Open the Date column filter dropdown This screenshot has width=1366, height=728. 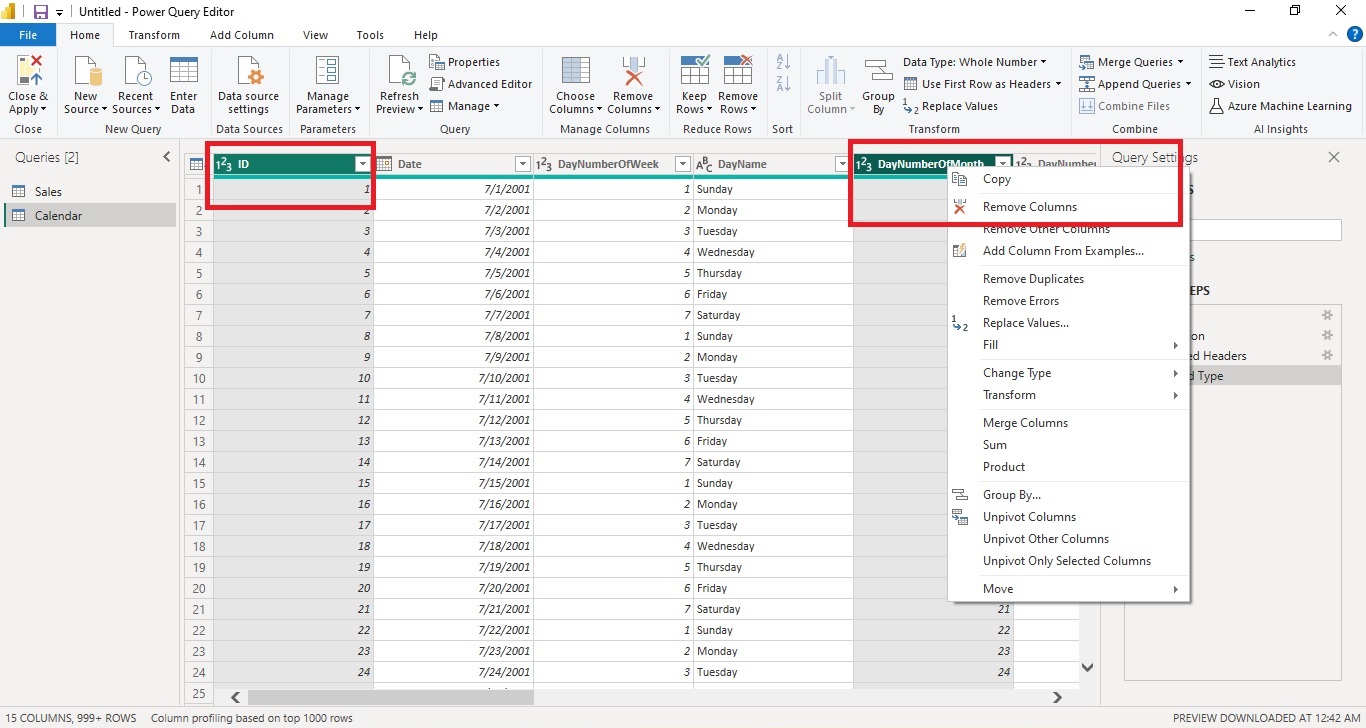point(522,163)
